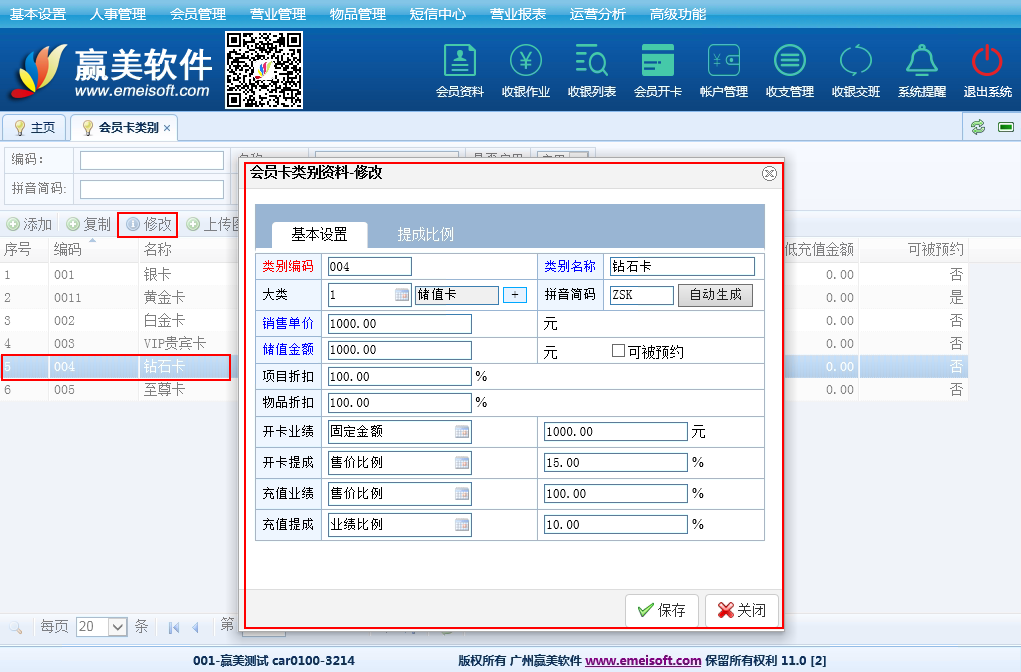Click the 自动生成 button
The width and height of the screenshot is (1021, 672).
715,295
